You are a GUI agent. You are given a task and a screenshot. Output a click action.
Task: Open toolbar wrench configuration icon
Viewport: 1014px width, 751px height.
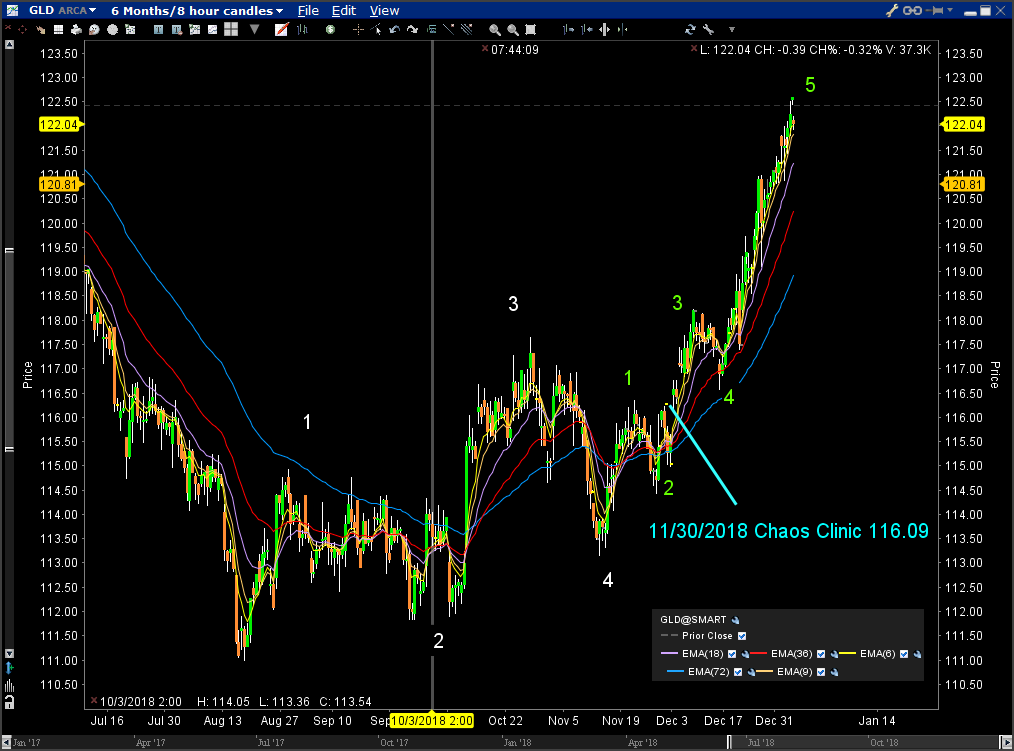click(x=708, y=30)
